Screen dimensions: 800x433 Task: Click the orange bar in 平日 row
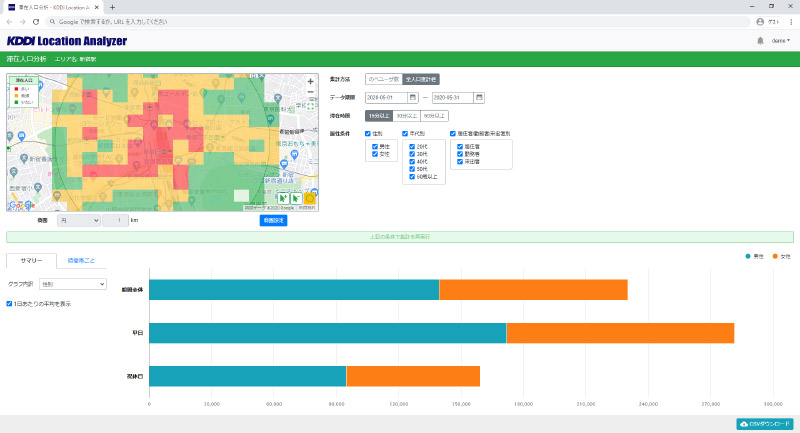(x=620, y=333)
